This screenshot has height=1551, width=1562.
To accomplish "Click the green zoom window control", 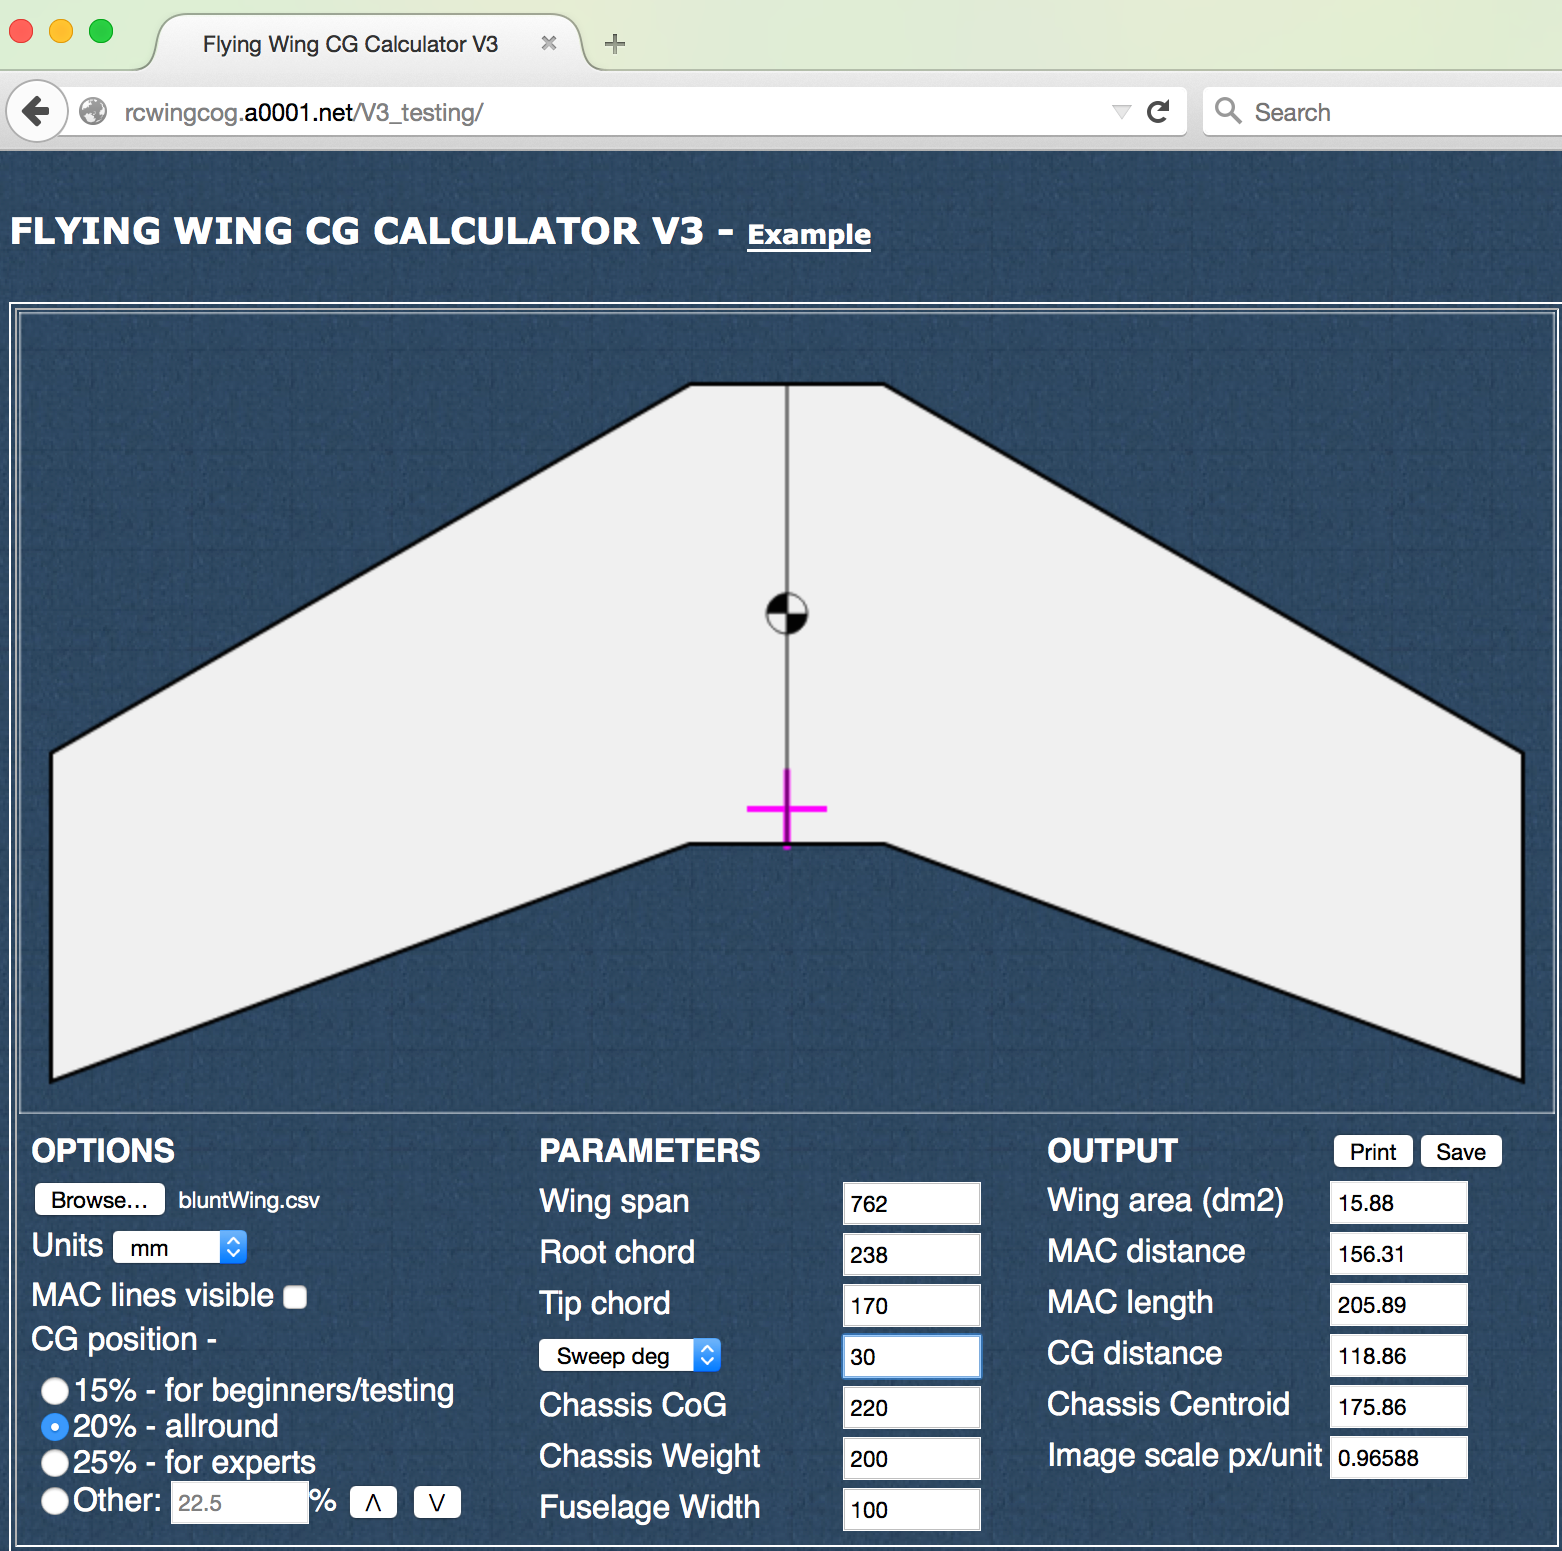I will coord(100,32).
